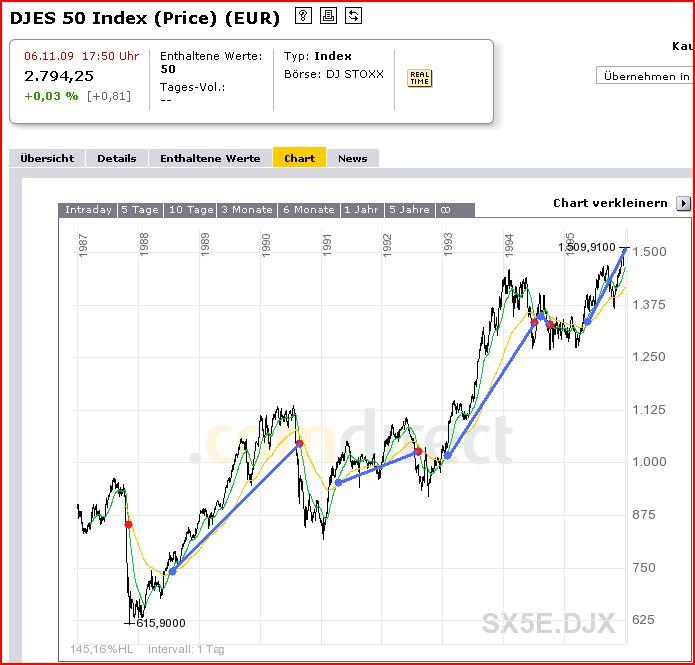
Task: Click the index price 2.794,25
Action: coord(59,76)
